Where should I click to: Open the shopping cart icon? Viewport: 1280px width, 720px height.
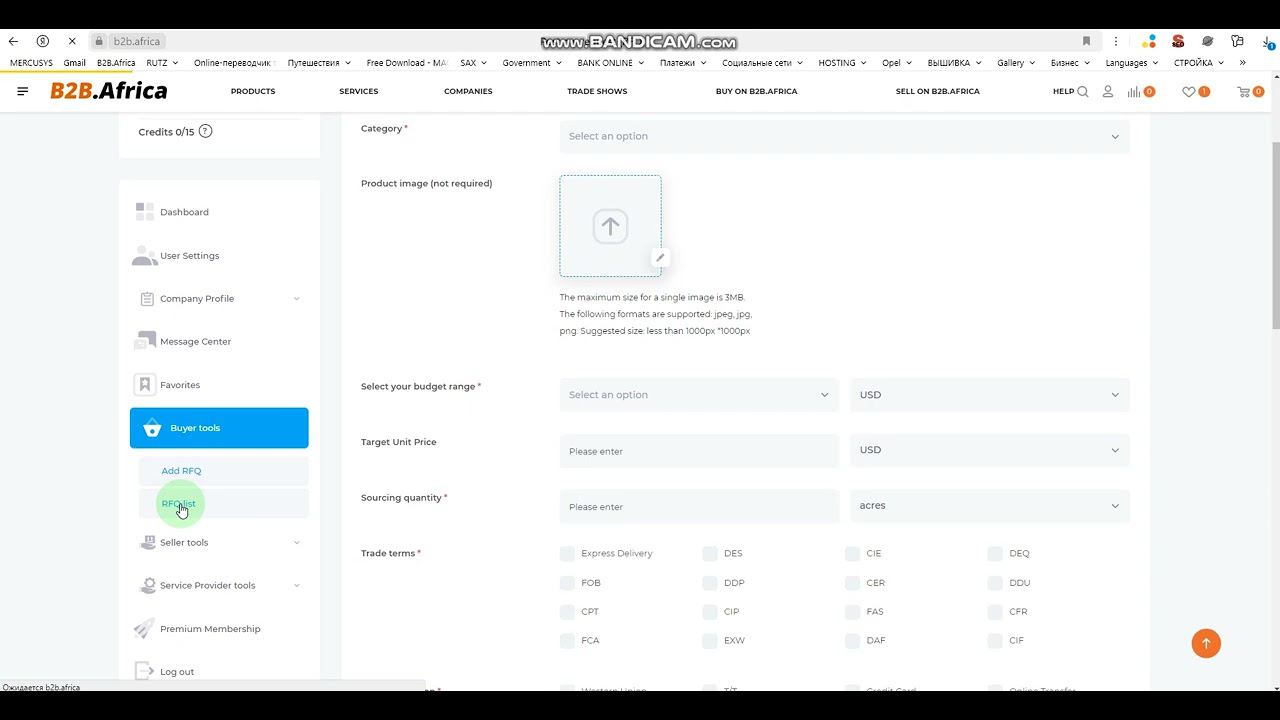pyautogui.click(x=1244, y=92)
